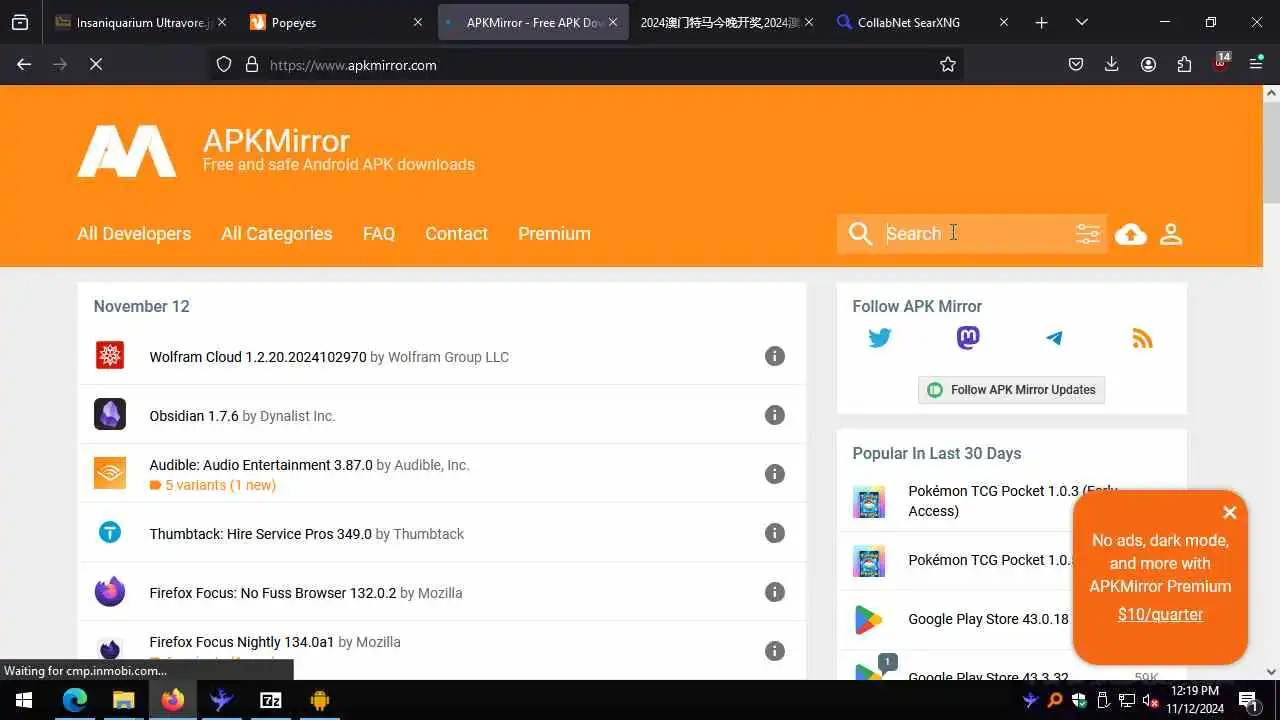Bookmark this page with star icon
1280x720 pixels.
[x=948, y=64]
